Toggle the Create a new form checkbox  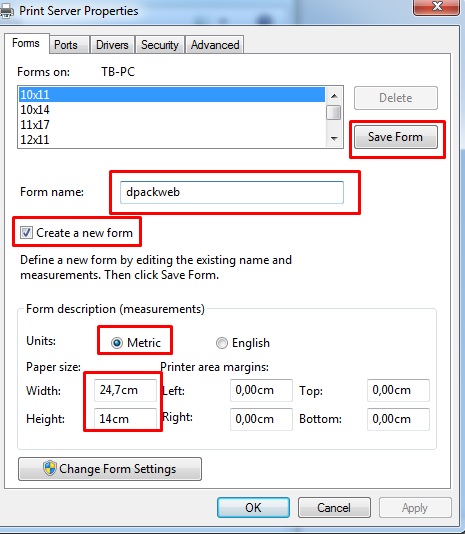pos(26,233)
